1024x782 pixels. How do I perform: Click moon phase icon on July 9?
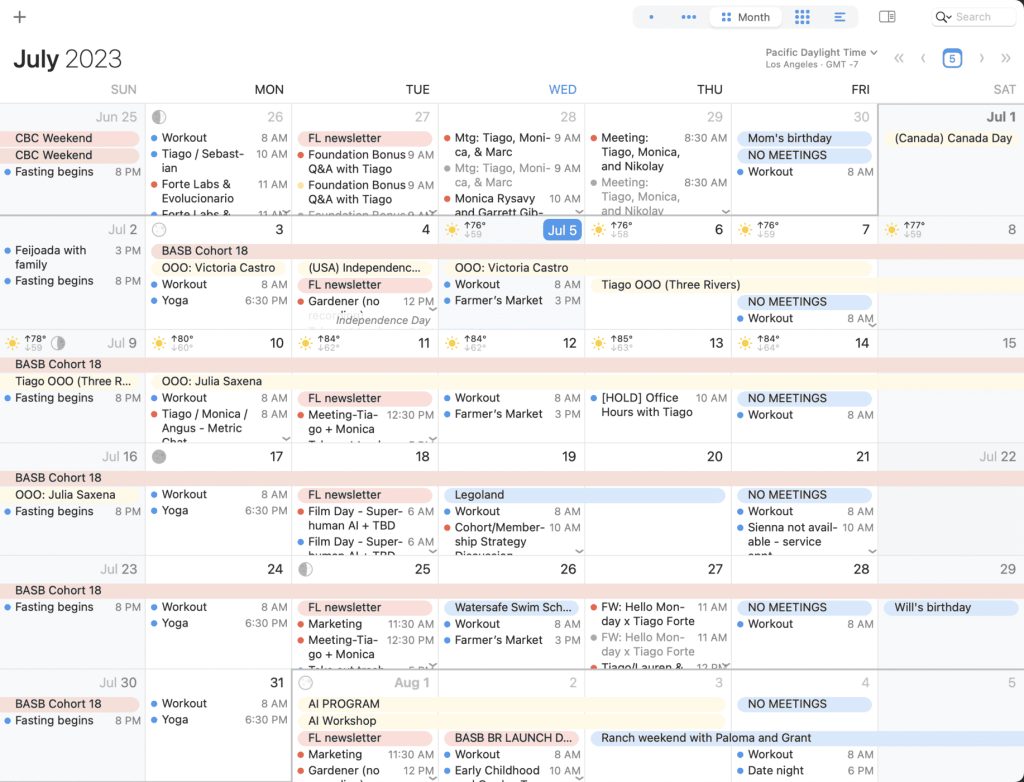pos(58,343)
